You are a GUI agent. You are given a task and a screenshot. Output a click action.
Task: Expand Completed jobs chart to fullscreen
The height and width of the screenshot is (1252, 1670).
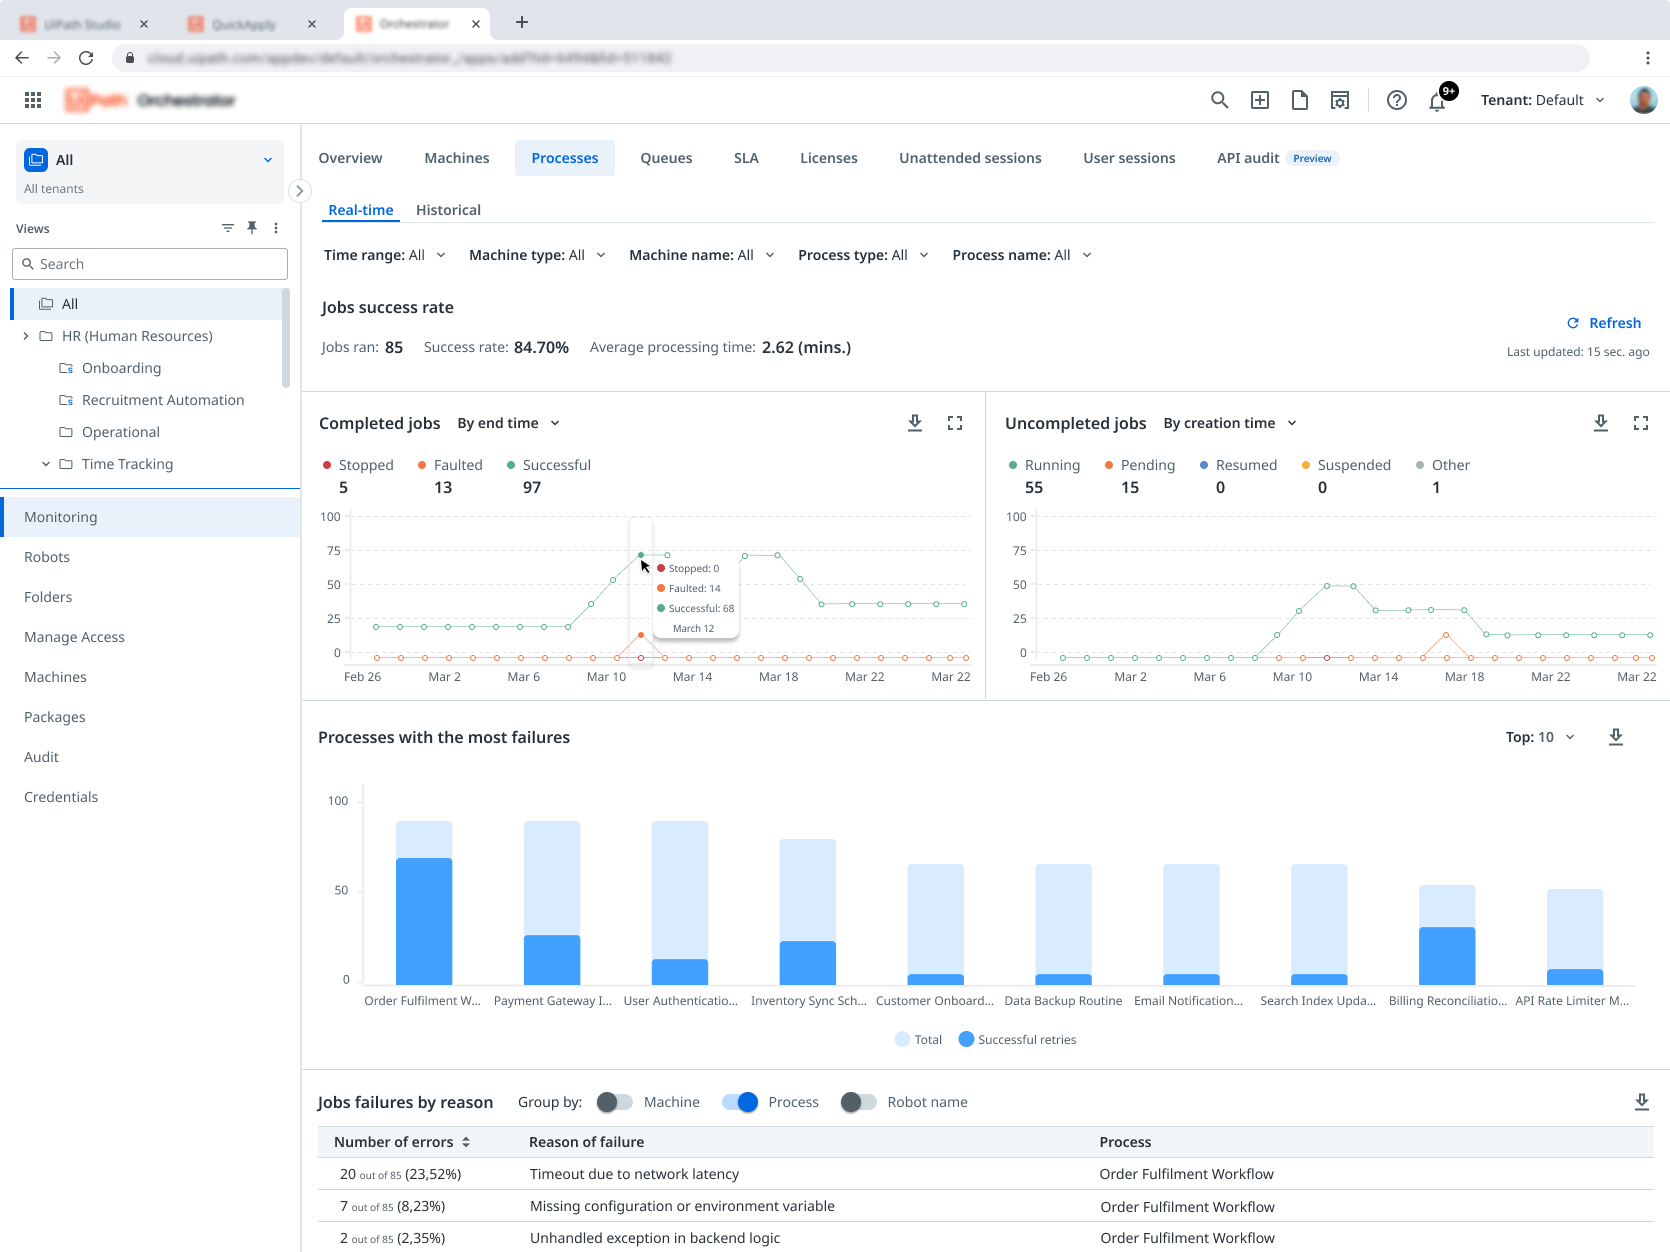tap(955, 423)
